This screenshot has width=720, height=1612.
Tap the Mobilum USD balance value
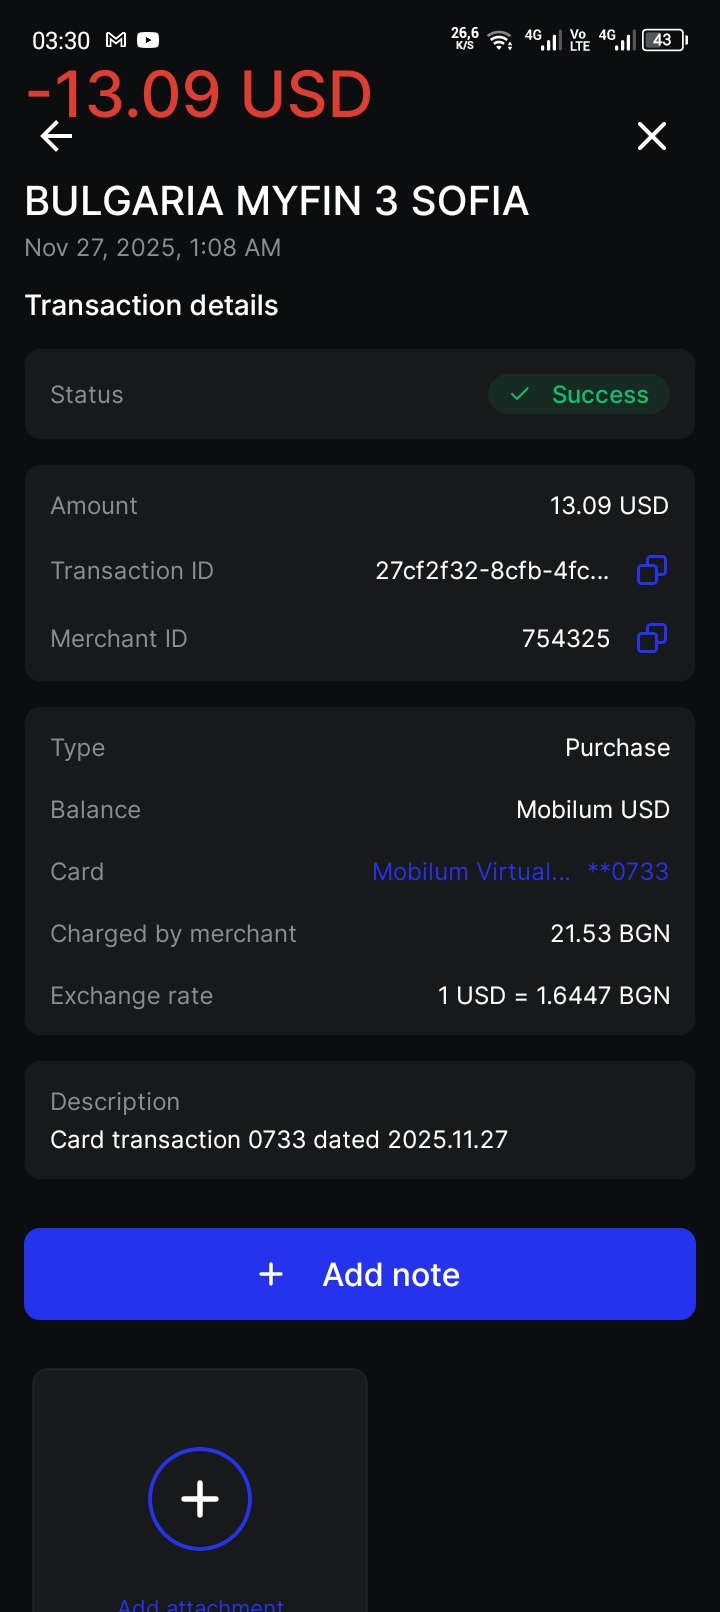[593, 810]
